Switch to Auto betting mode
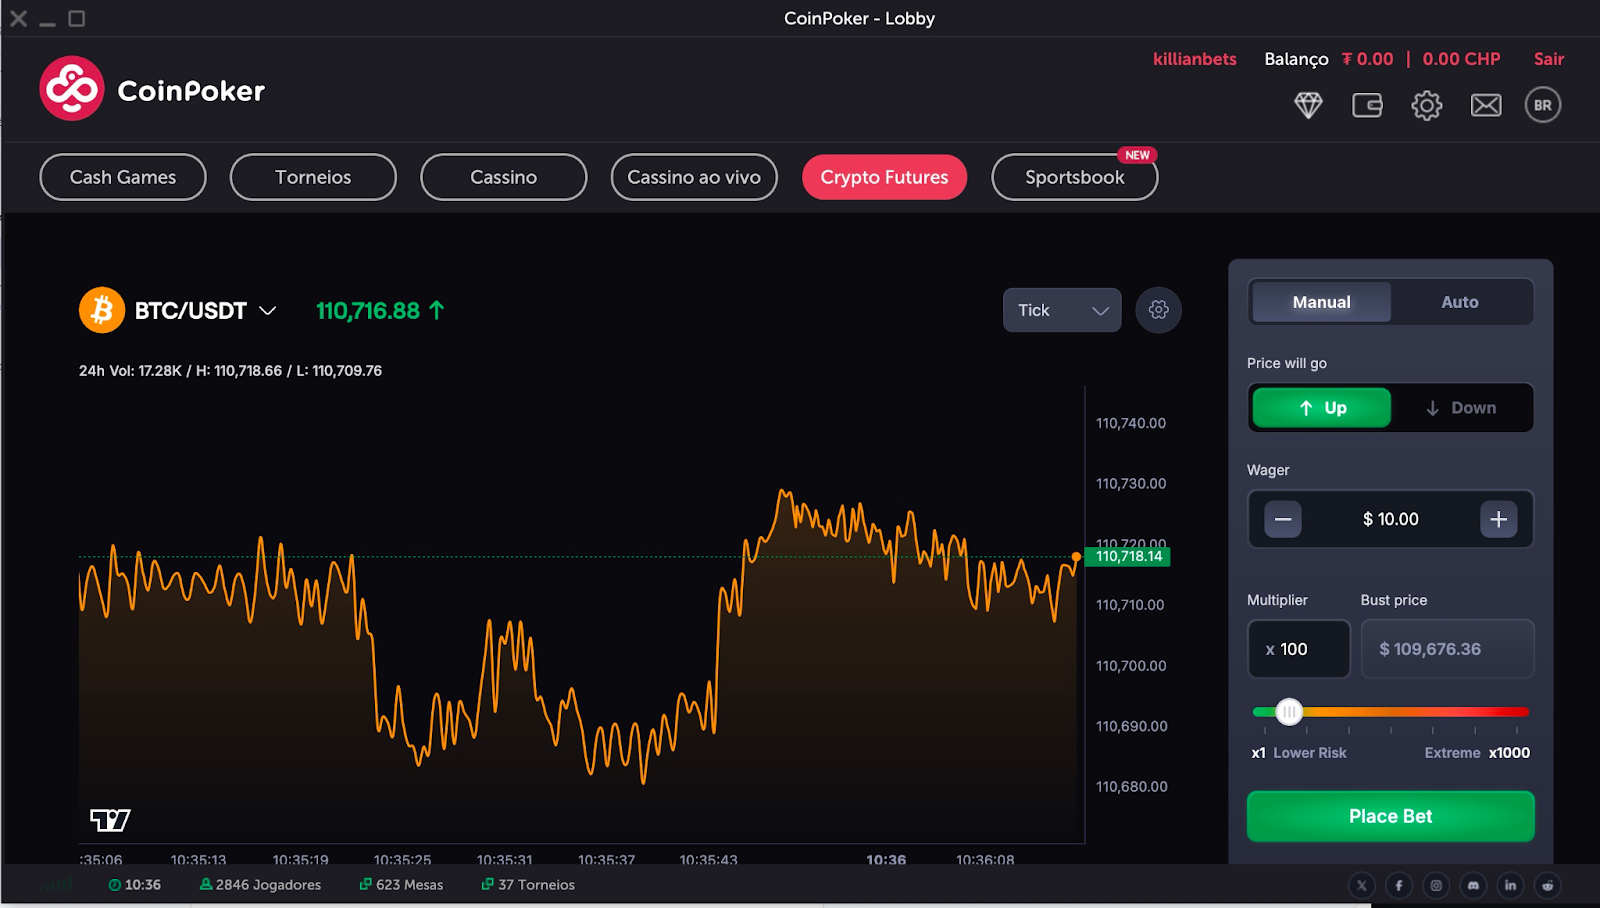This screenshot has height=908, width=1600. (1460, 302)
